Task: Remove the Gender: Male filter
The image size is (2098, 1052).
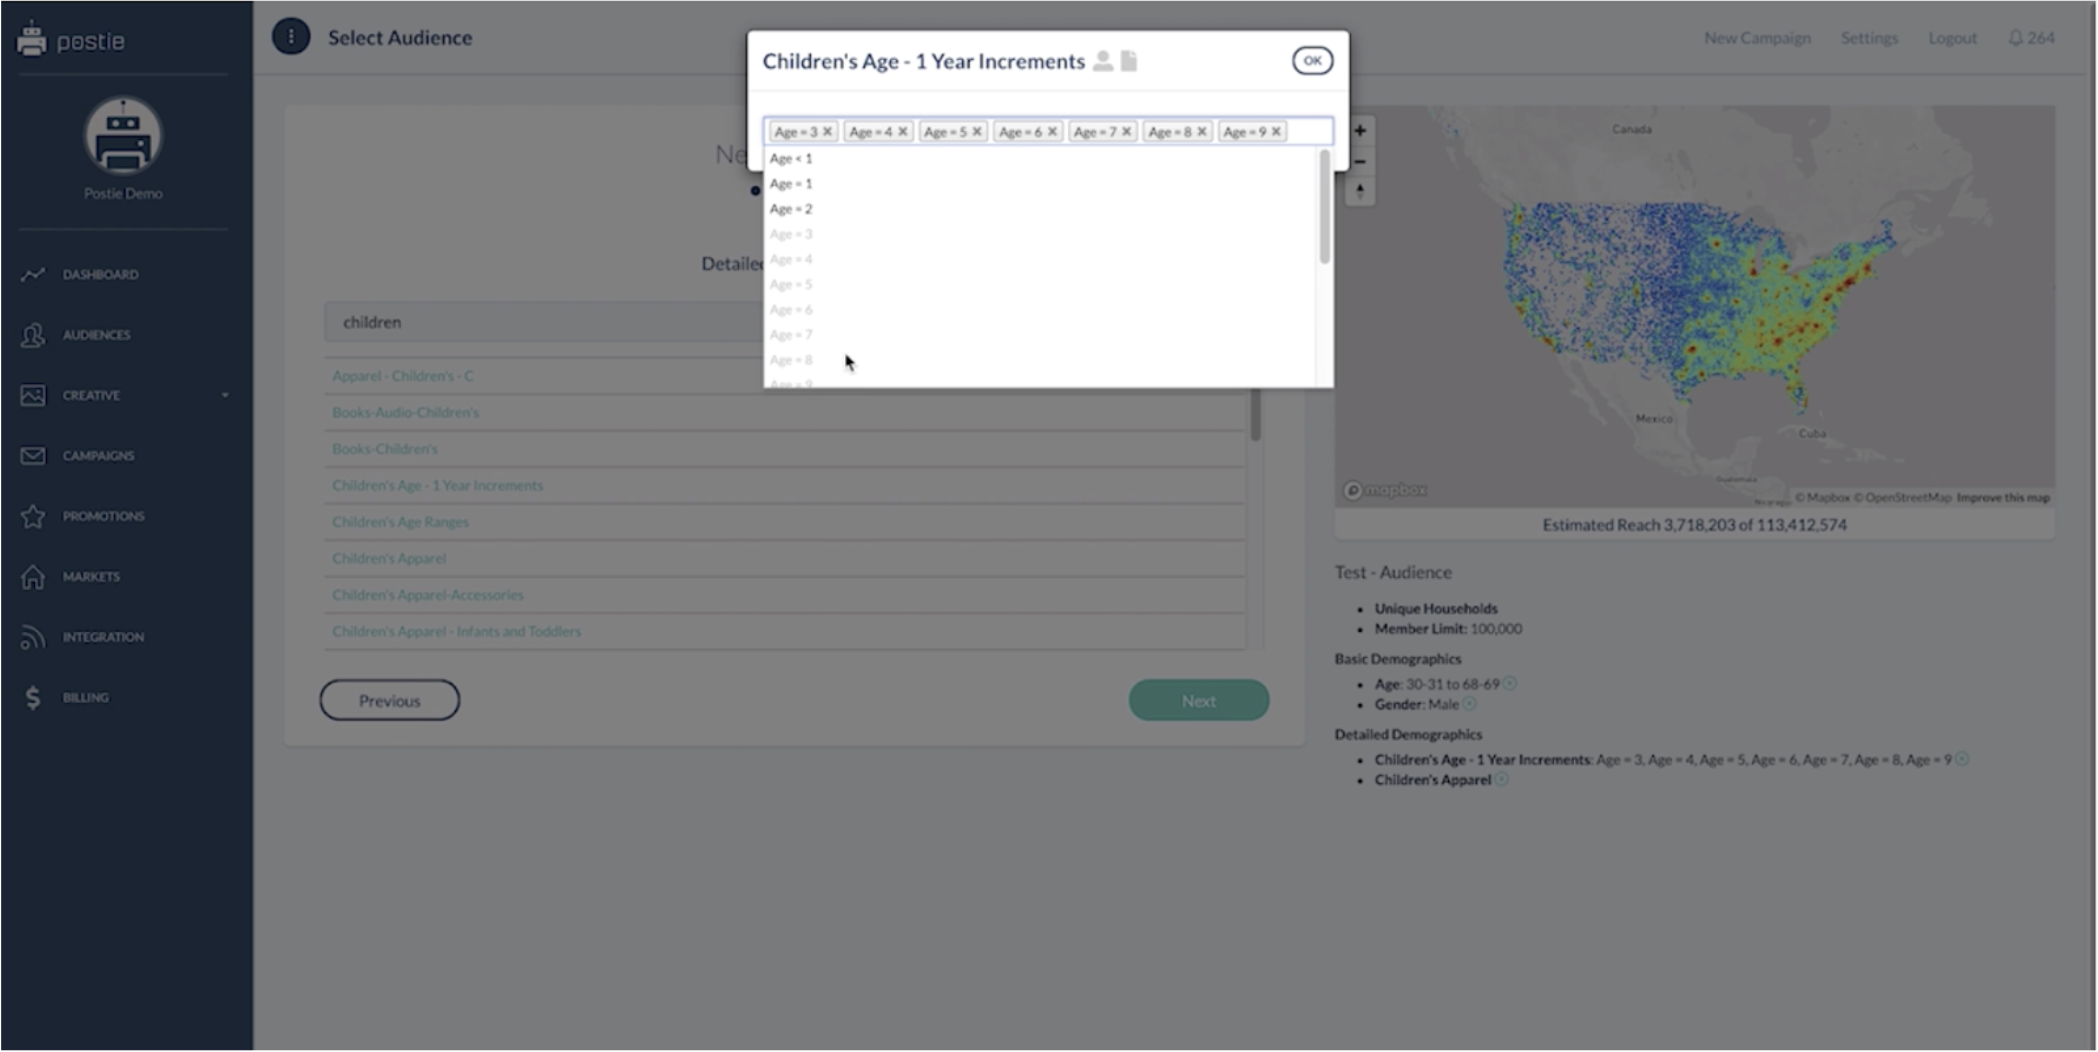Action: pos(1469,705)
